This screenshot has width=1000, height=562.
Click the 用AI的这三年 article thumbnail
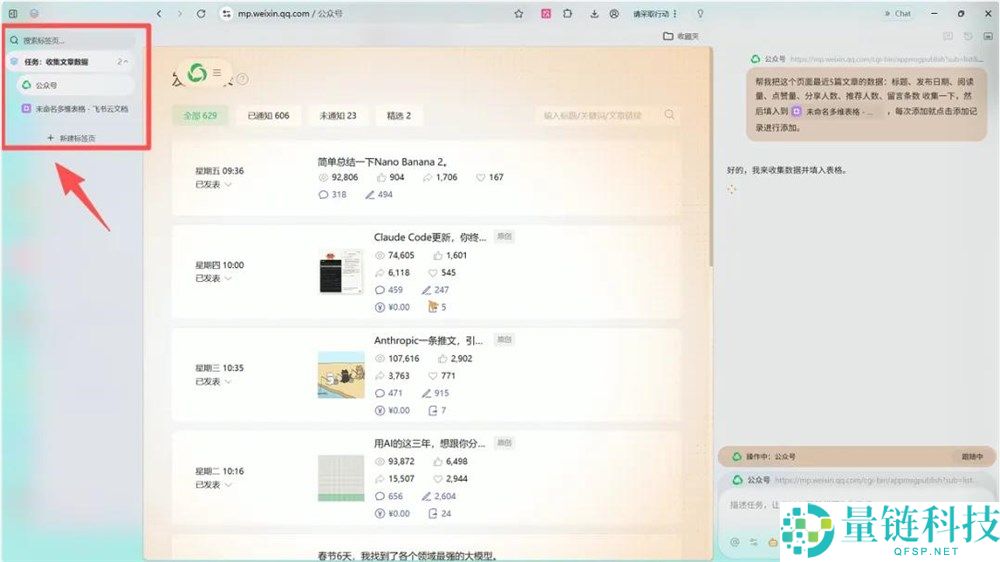[x=341, y=478]
